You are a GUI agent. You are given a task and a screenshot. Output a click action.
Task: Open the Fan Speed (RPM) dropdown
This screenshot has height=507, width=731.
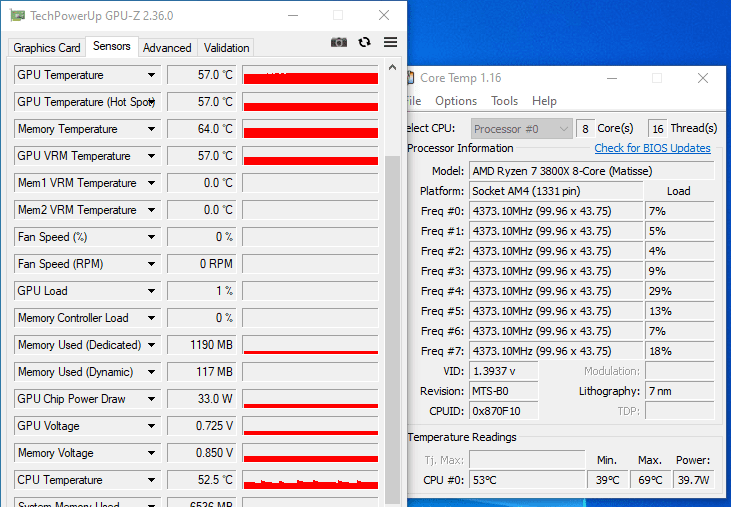152,264
